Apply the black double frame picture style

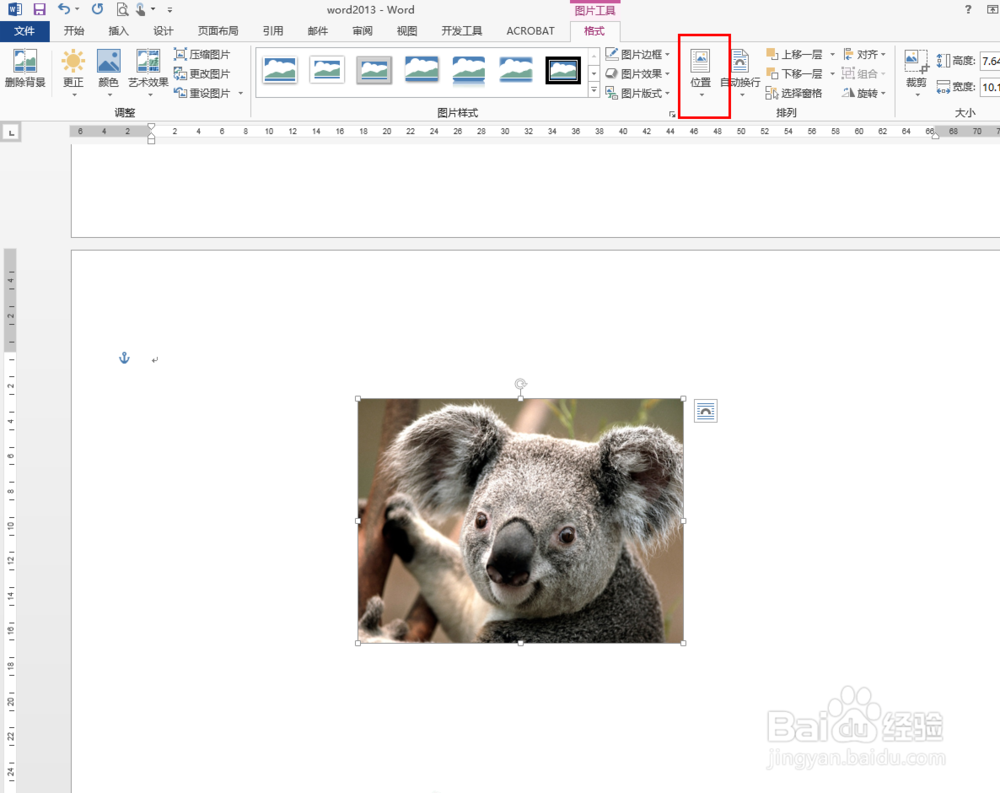563,70
